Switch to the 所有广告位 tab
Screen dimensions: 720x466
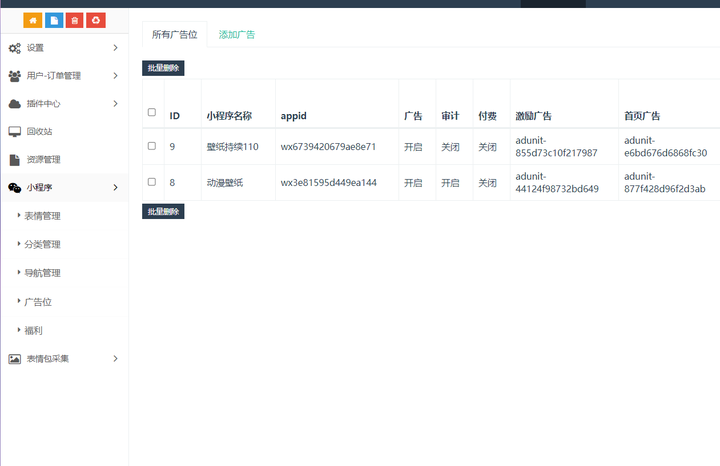[x=174, y=34]
